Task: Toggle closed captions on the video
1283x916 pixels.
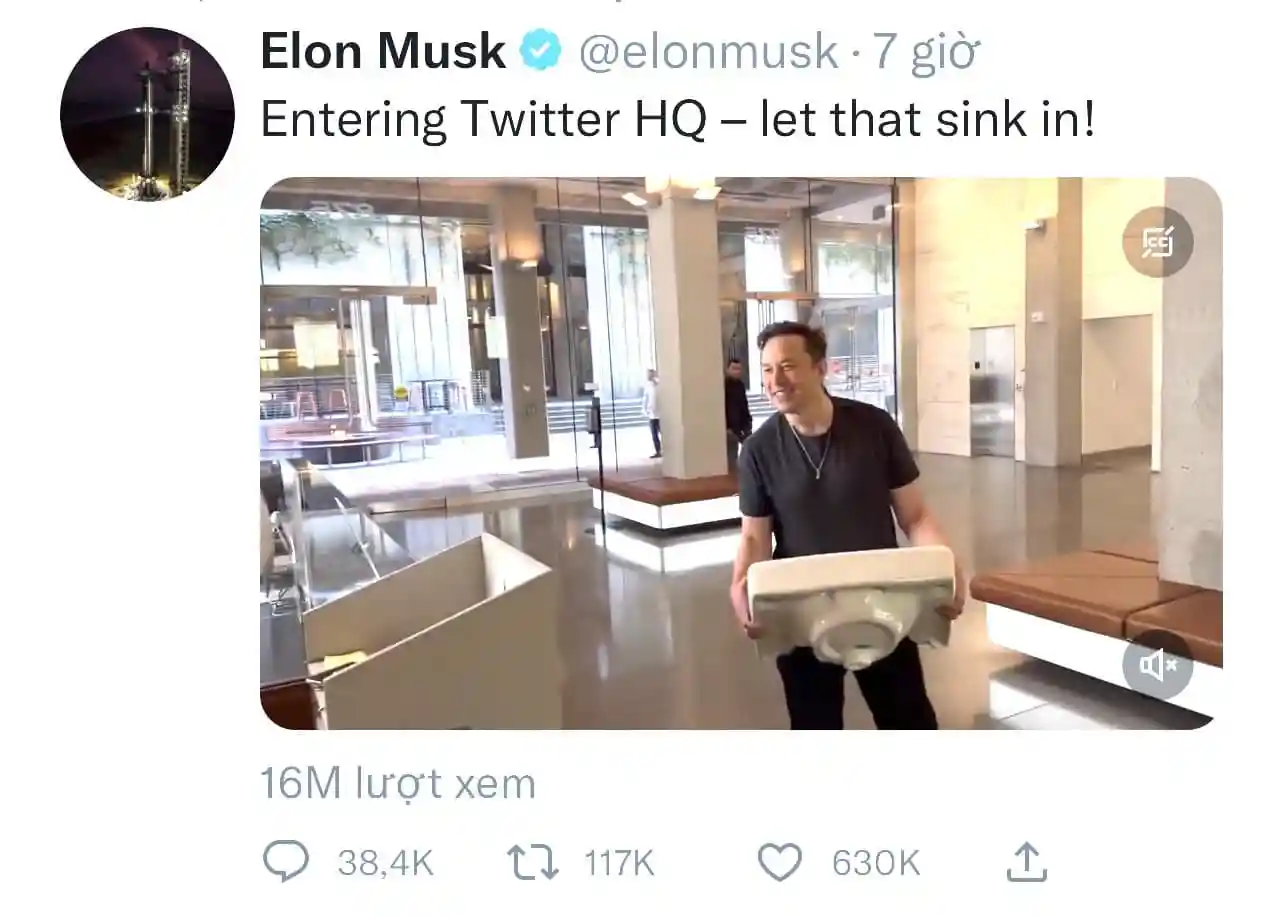Action: [1157, 241]
